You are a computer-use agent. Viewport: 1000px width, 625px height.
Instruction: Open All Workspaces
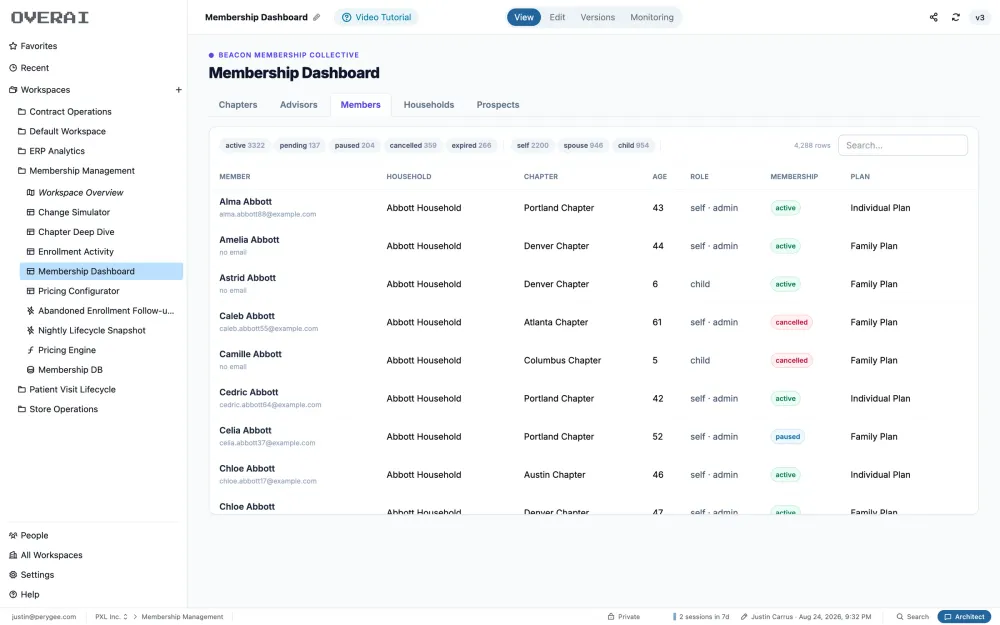(x=45, y=555)
